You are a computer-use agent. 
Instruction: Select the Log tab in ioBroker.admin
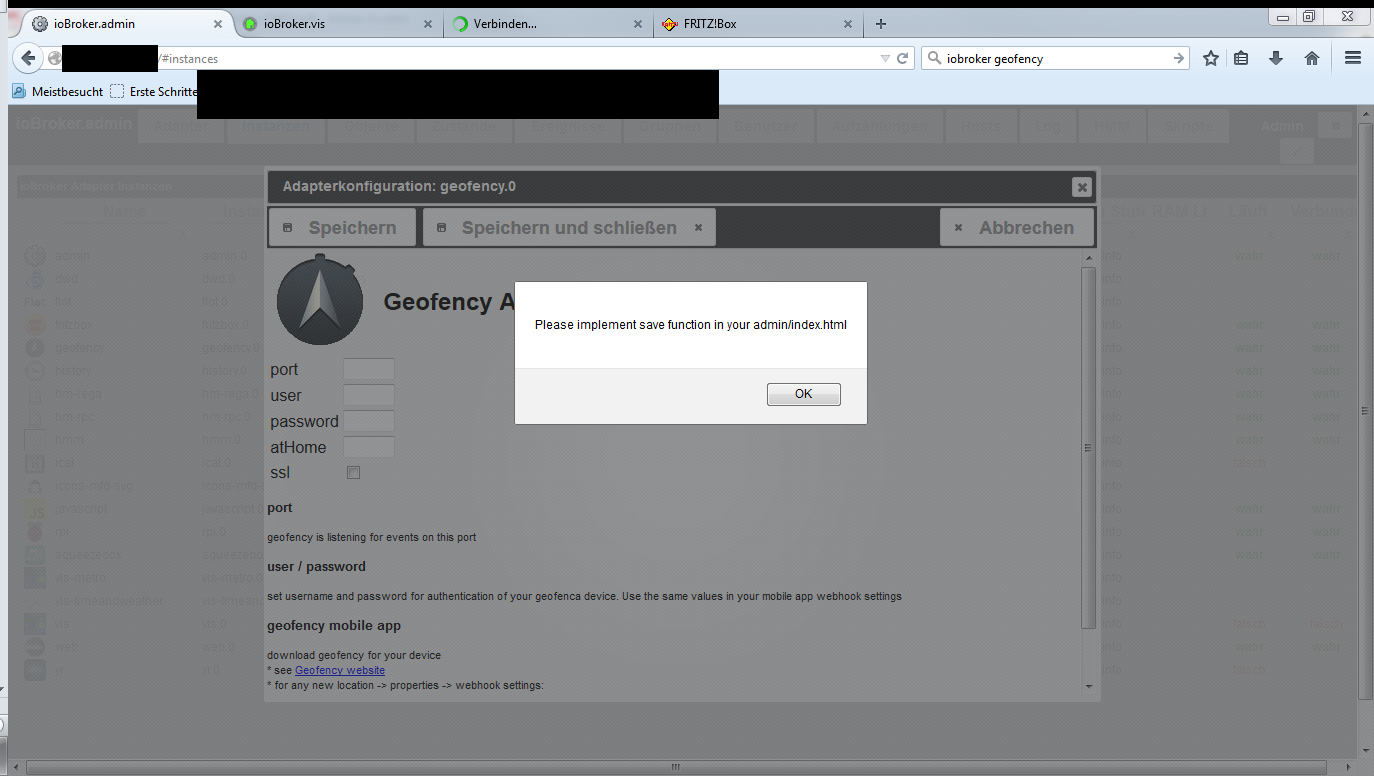(1048, 127)
